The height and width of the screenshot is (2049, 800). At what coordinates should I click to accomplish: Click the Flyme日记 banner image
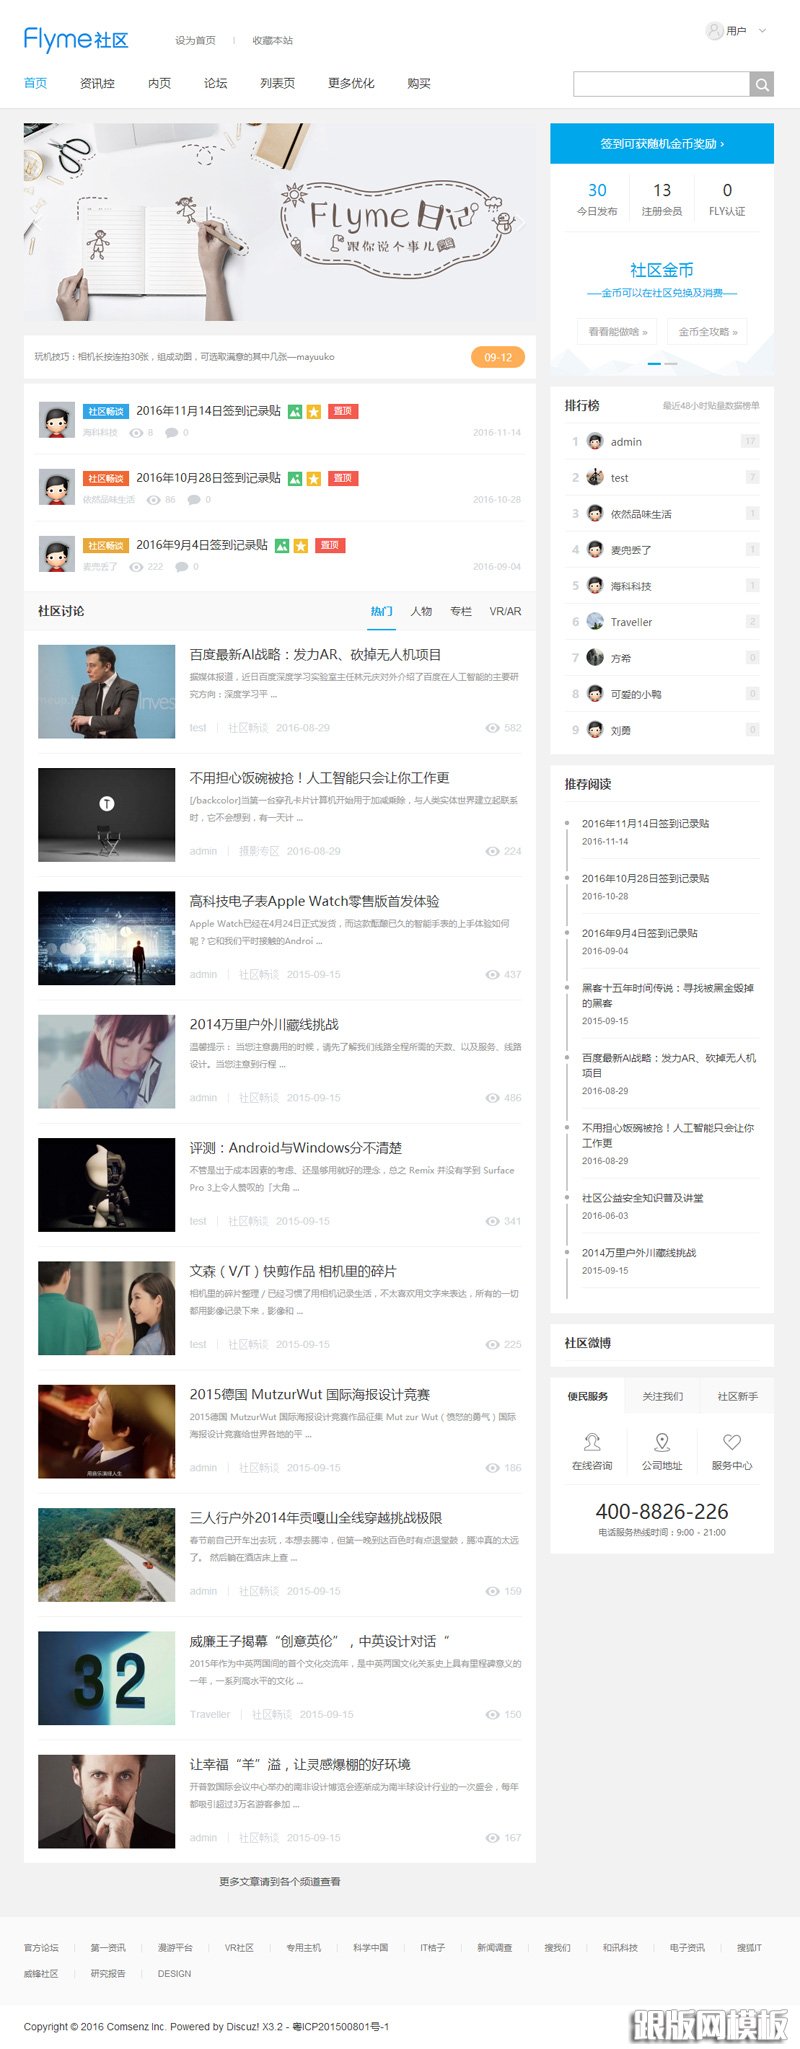(280, 222)
